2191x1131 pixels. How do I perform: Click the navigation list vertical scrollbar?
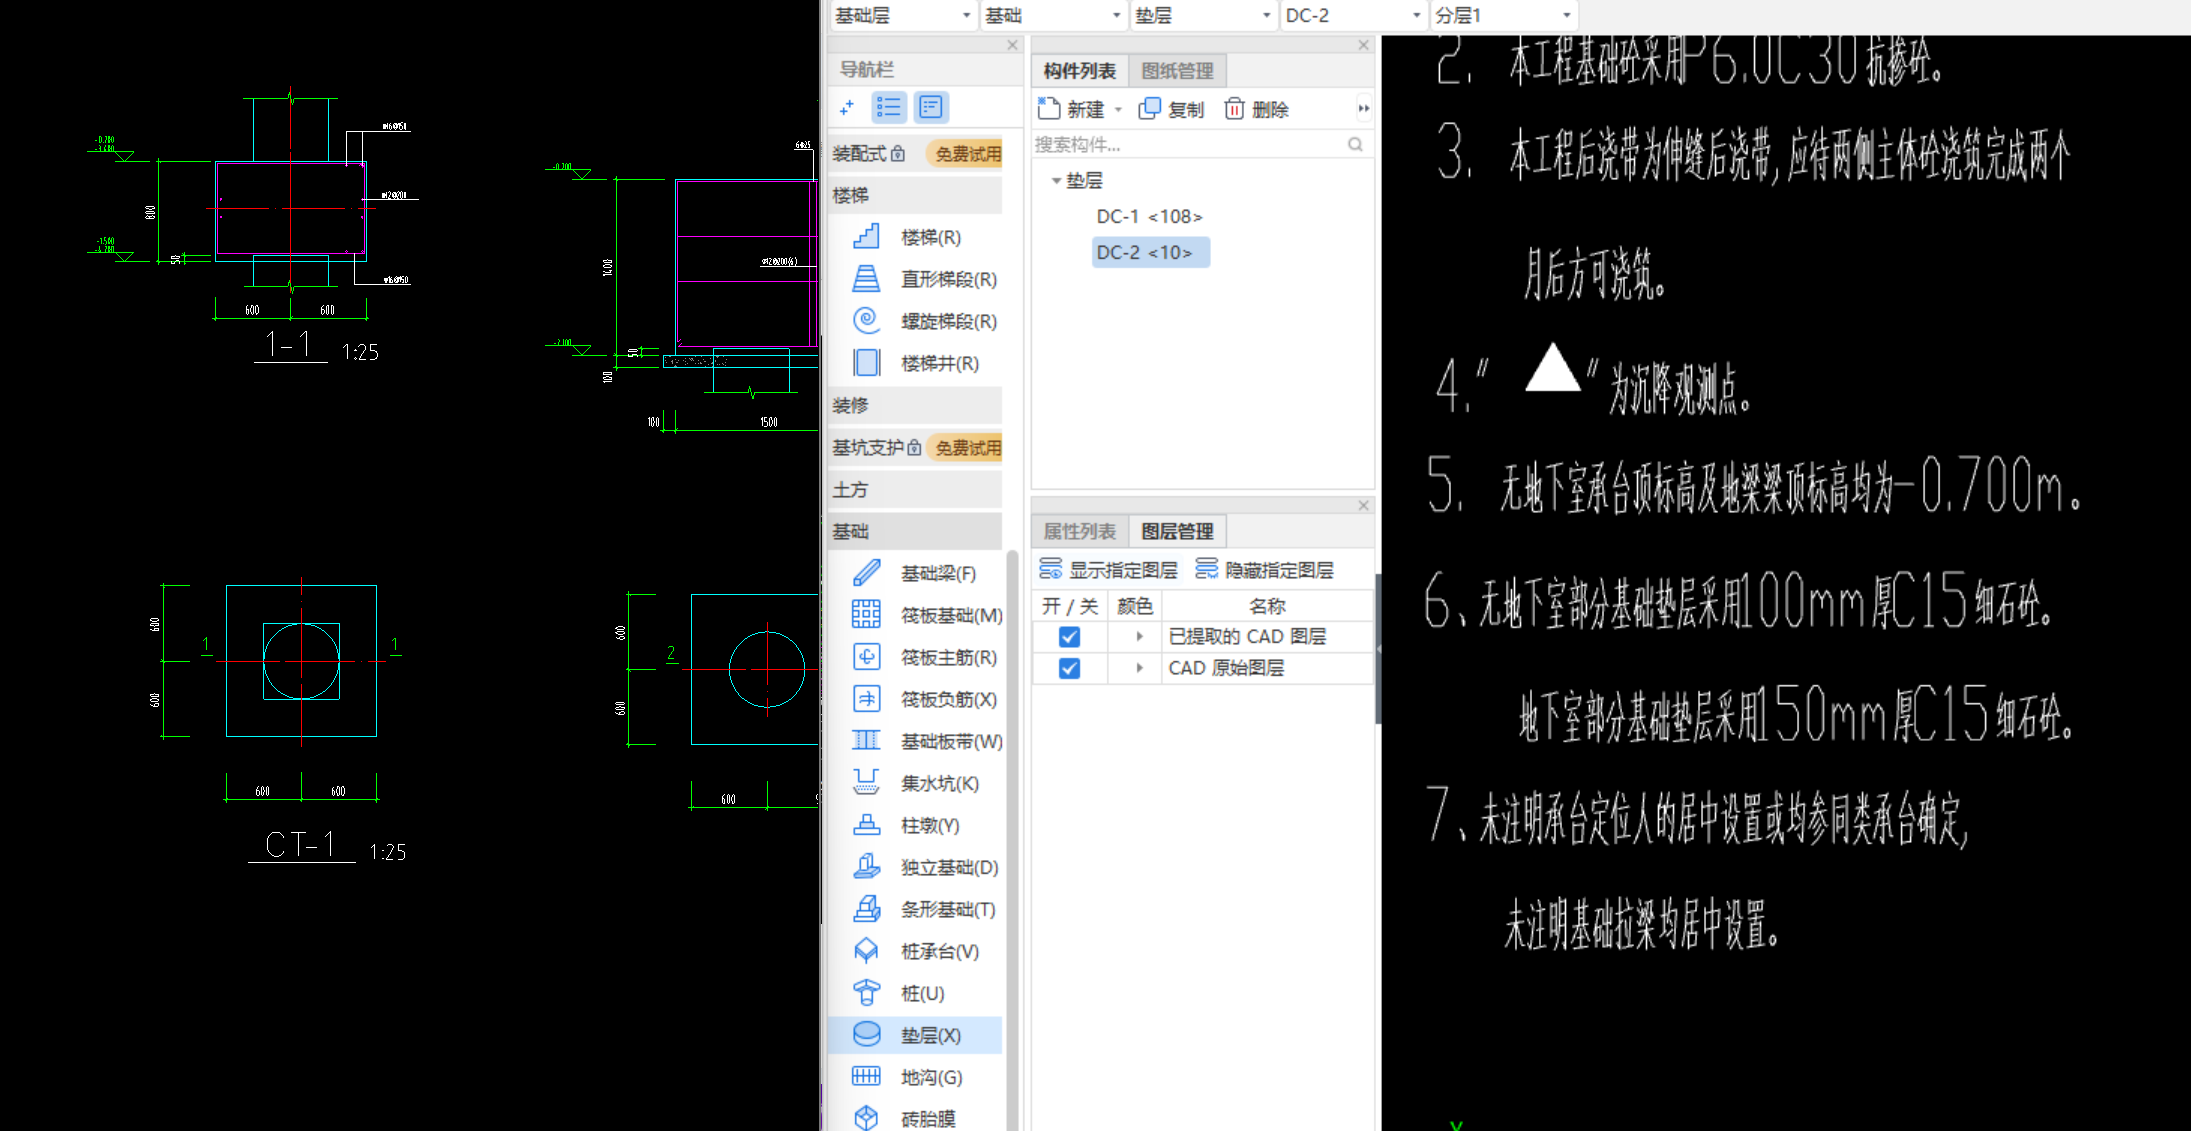click(1011, 840)
